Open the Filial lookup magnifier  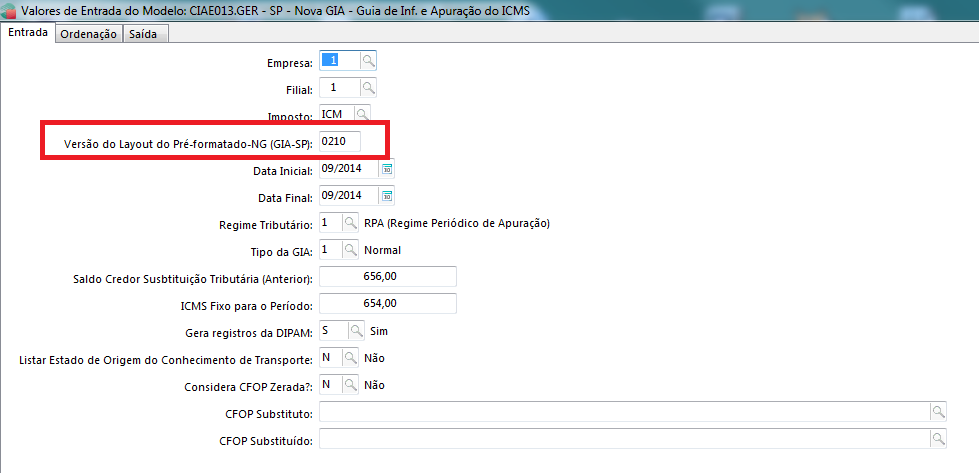pos(368,88)
